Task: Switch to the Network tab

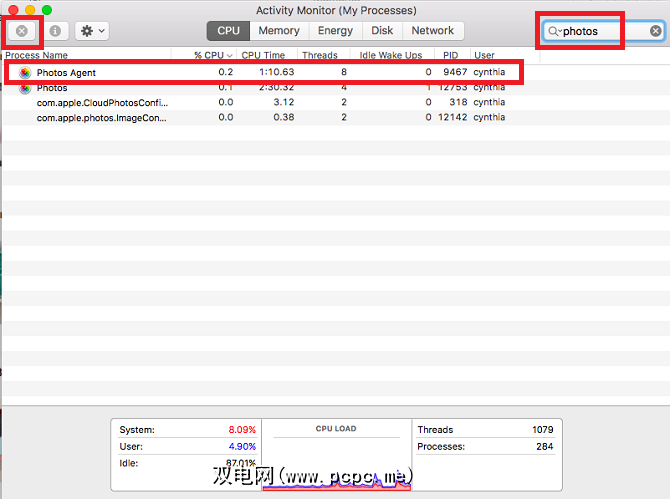Action: [x=433, y=31]
